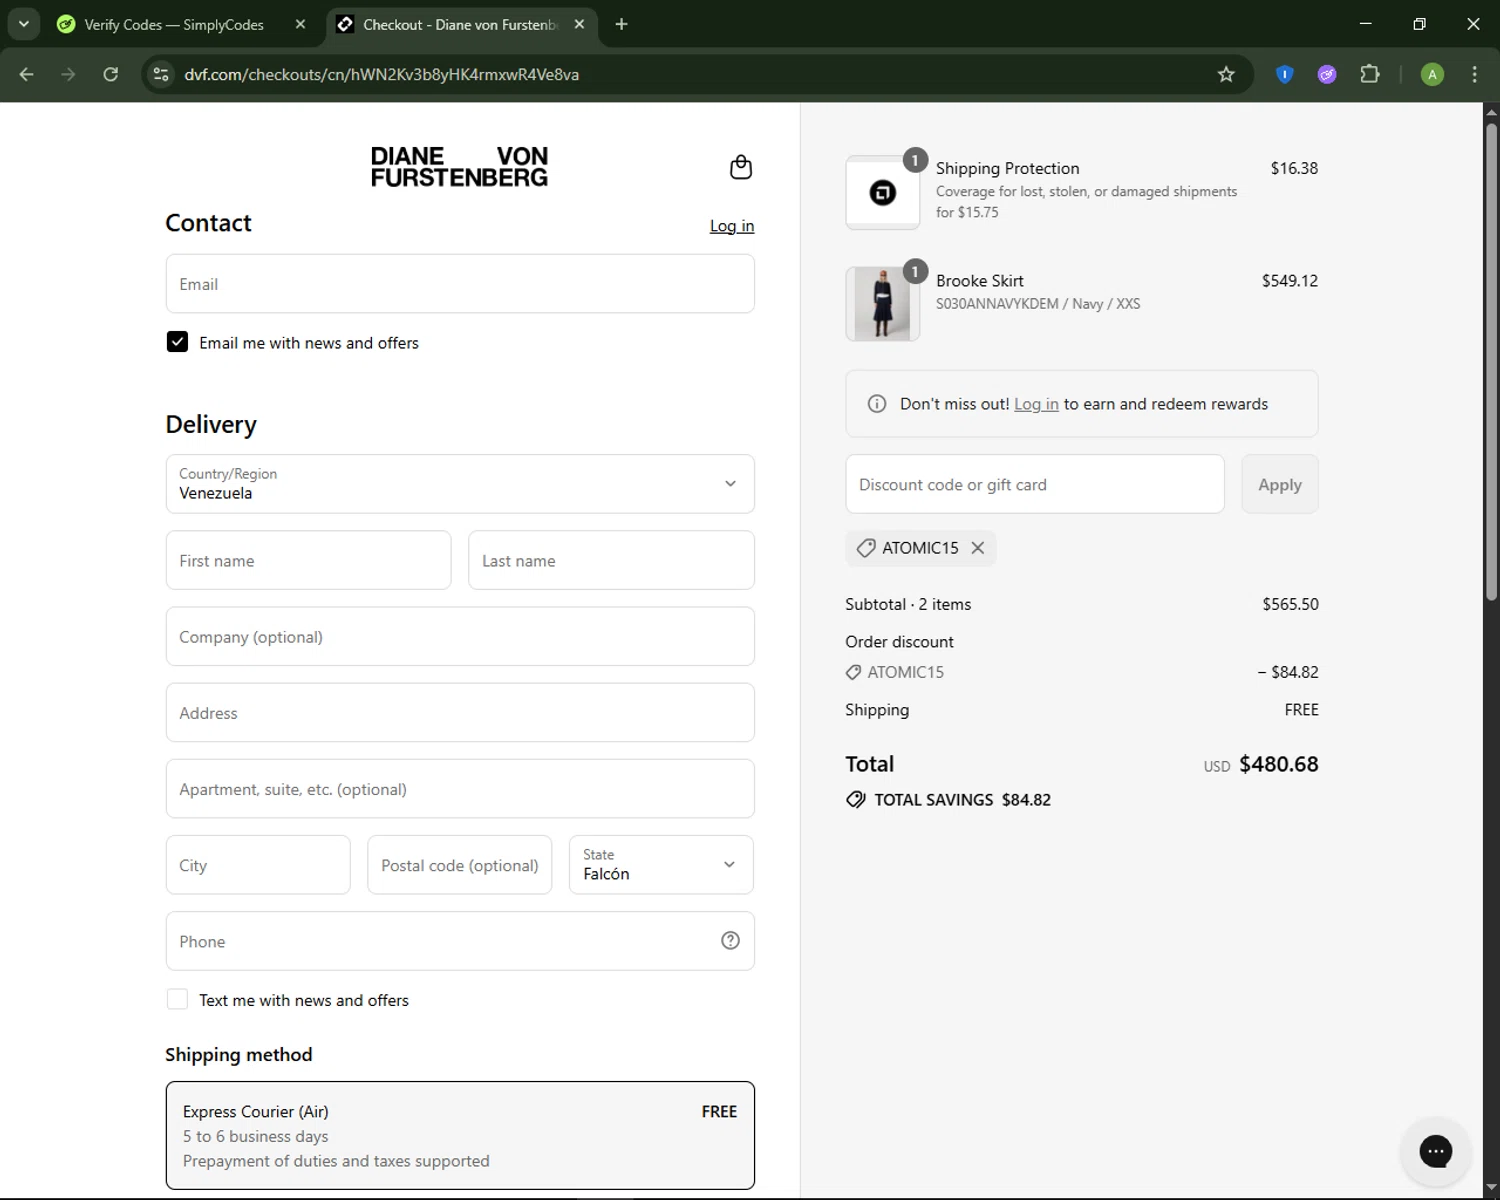
Task: Close the Checkout Diane von Furstenberg tab
Action: coord(579,24)
